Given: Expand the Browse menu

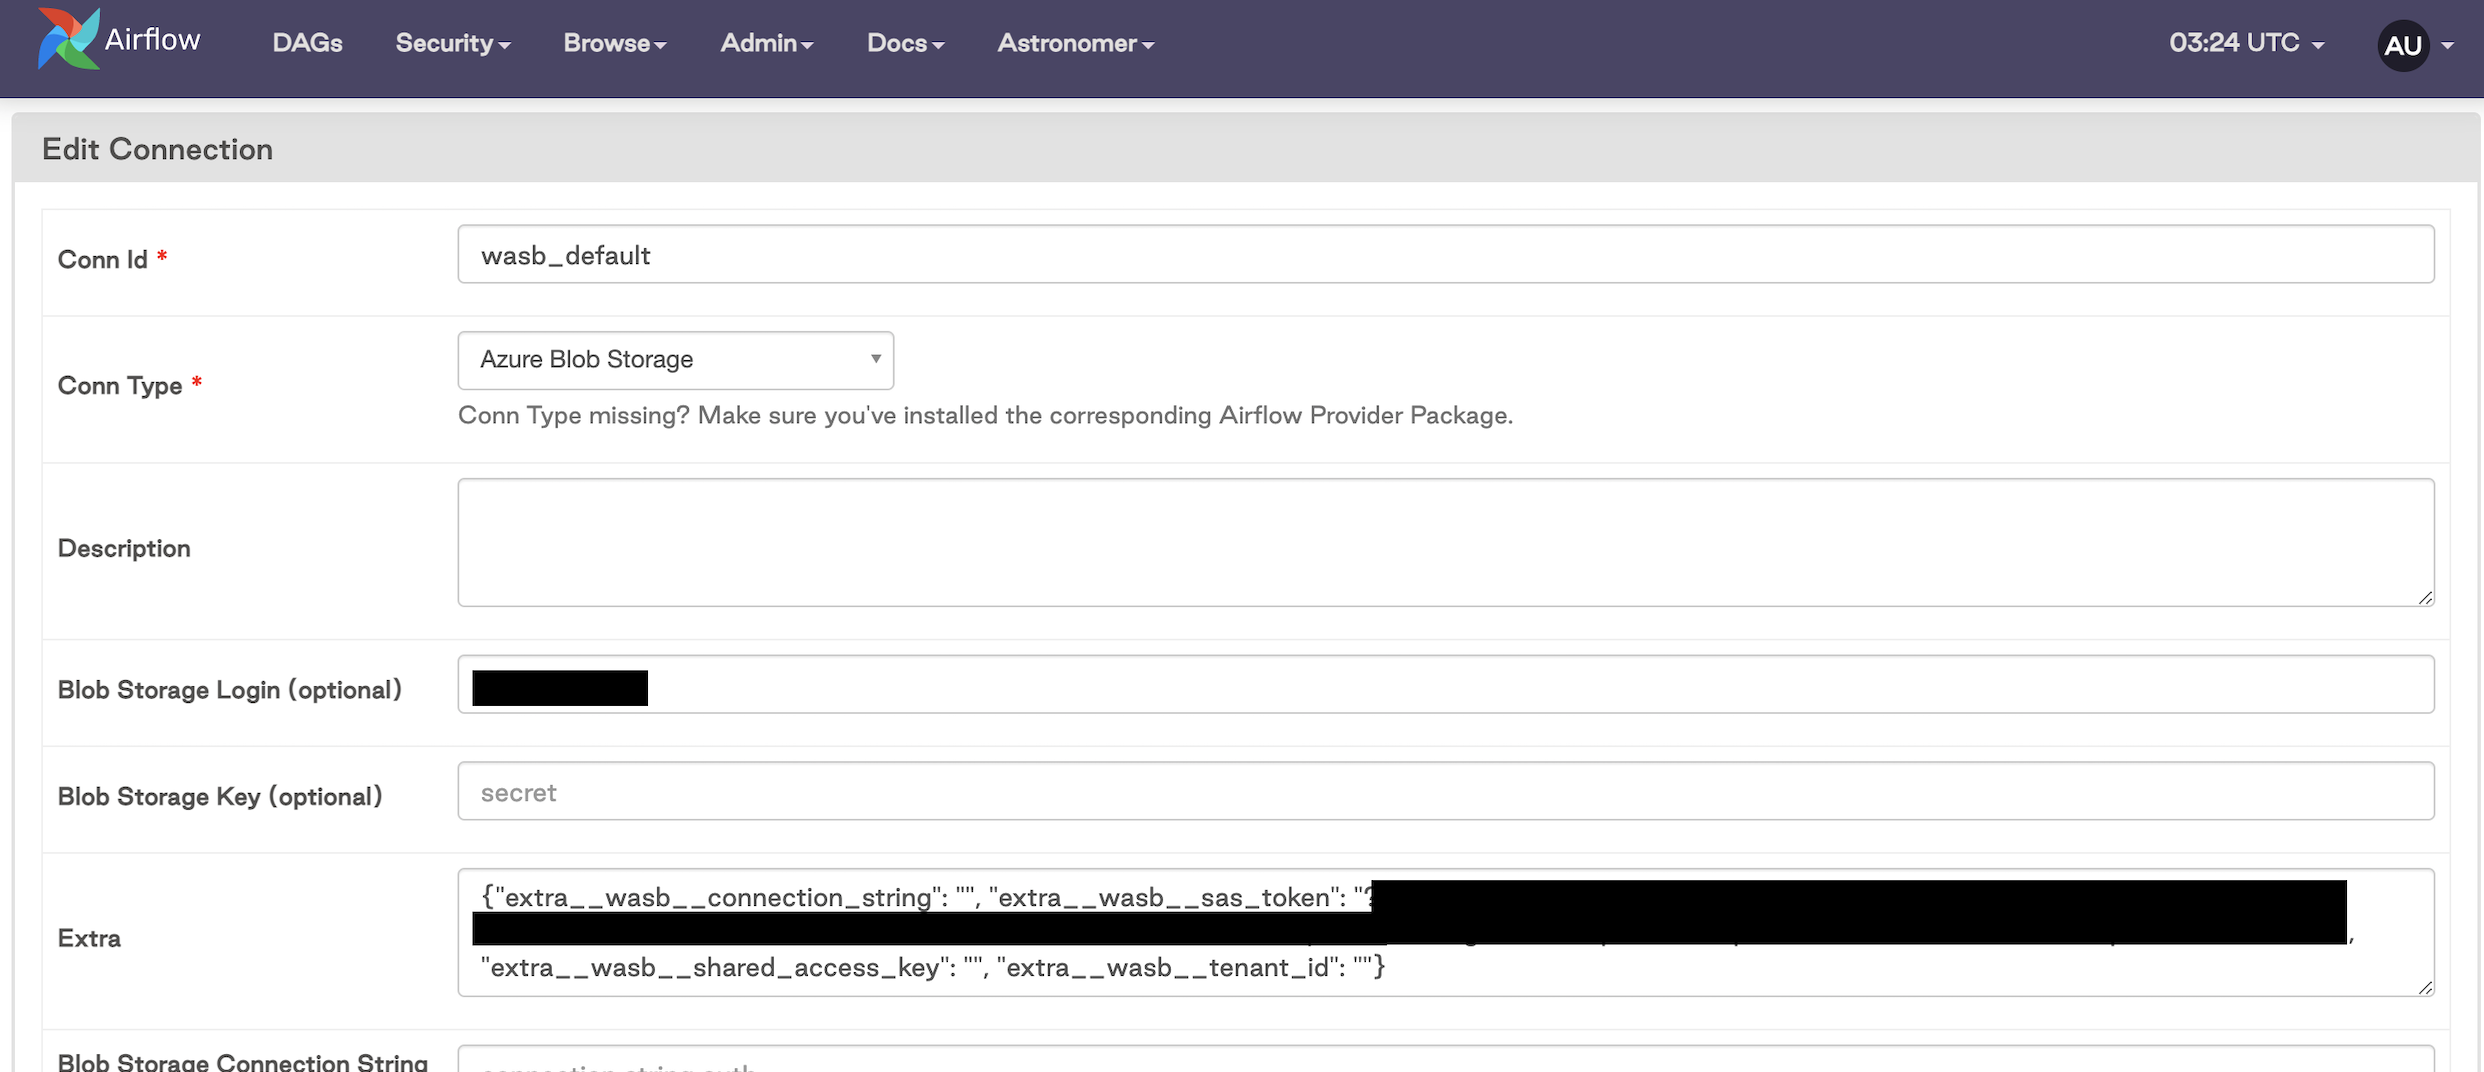Looking at the screenshot, I should pyautogui.click(x=615, y=43).
